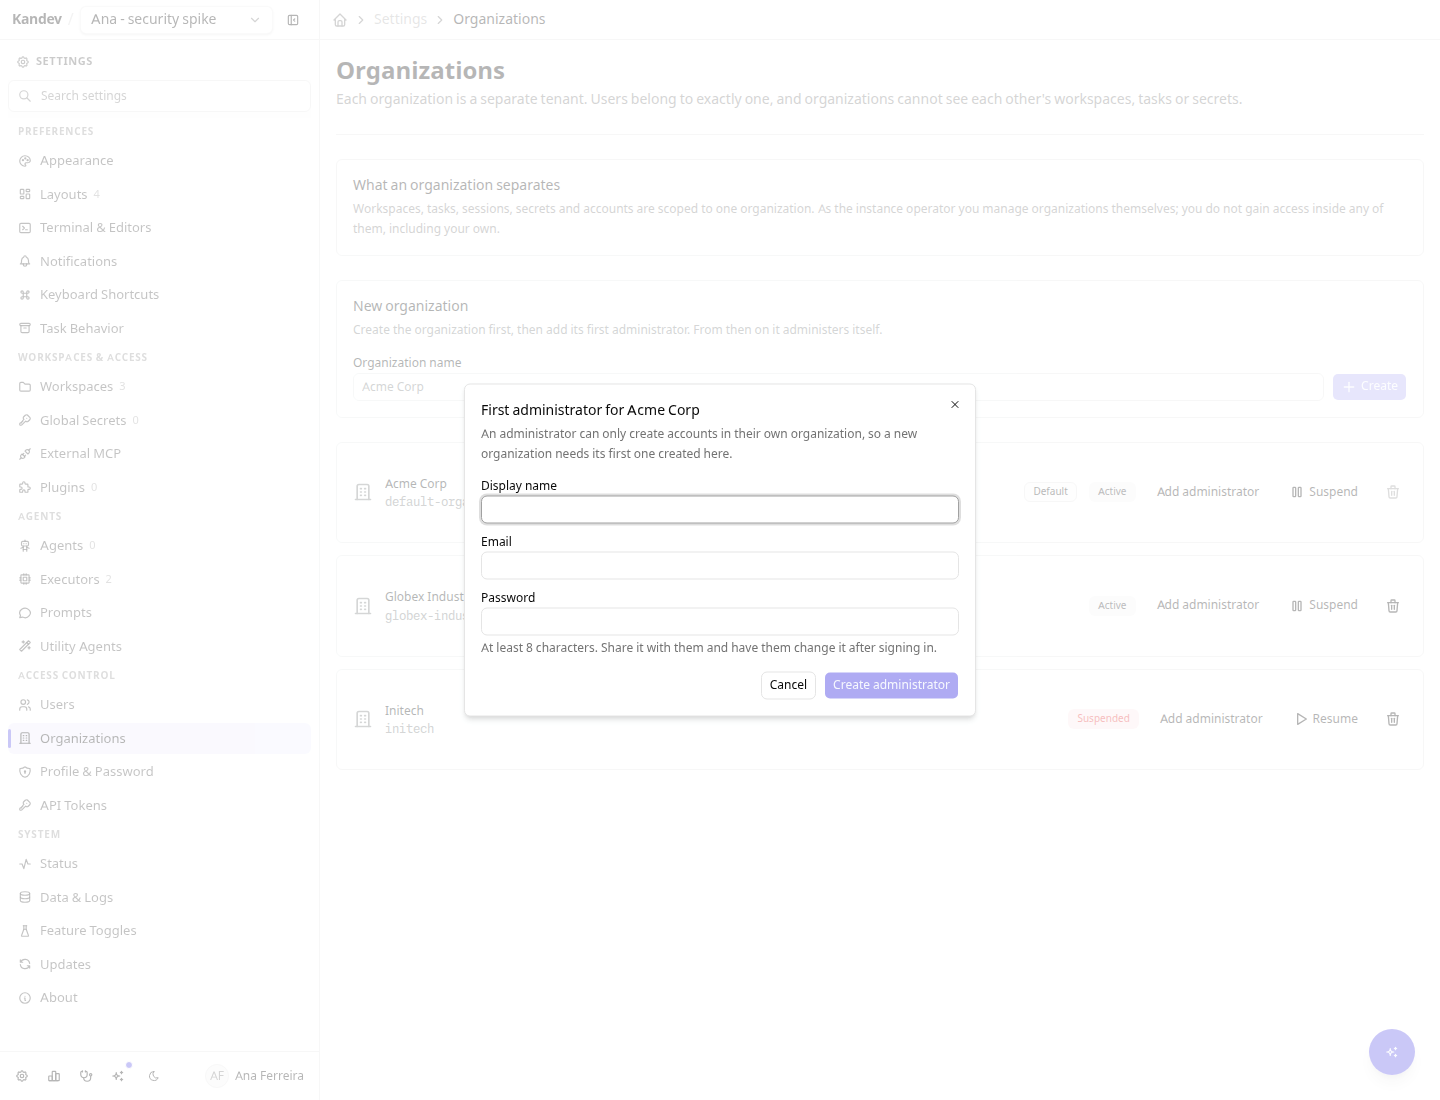
Task: Click the Create organization button
Action: (1369, 387)
